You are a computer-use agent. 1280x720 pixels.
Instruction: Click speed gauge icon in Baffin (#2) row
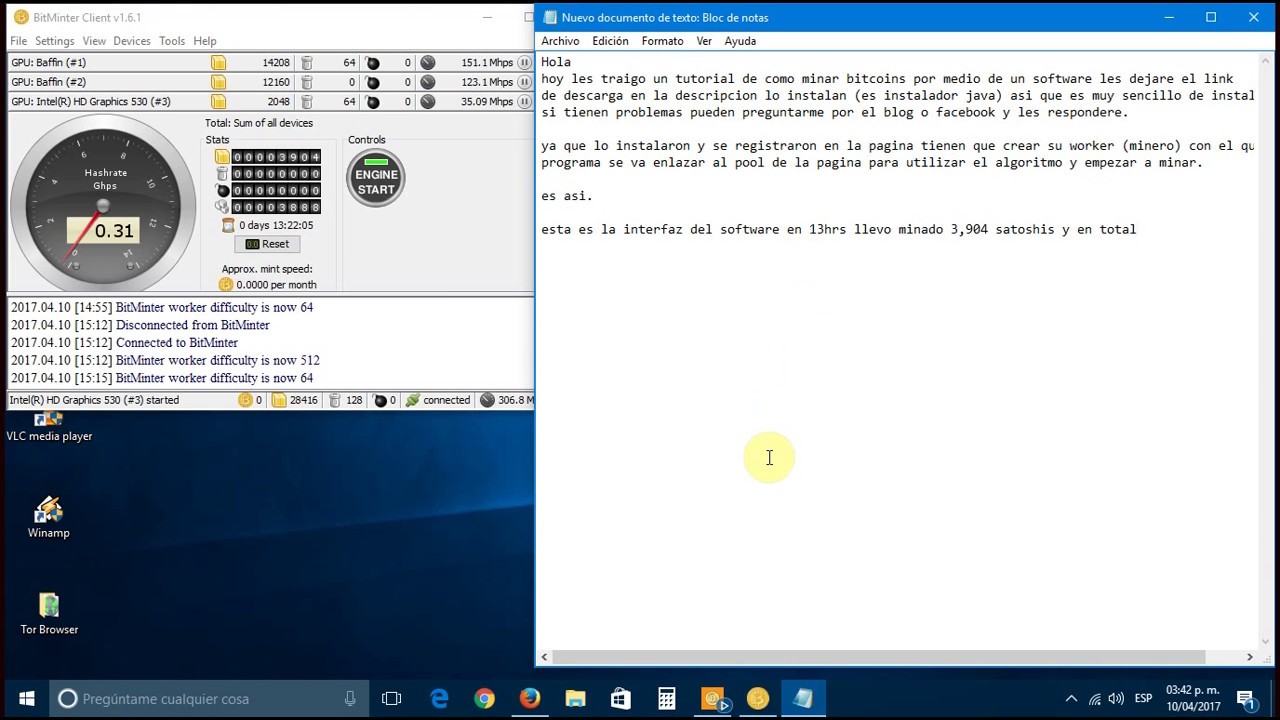click(x=427, y=82)
